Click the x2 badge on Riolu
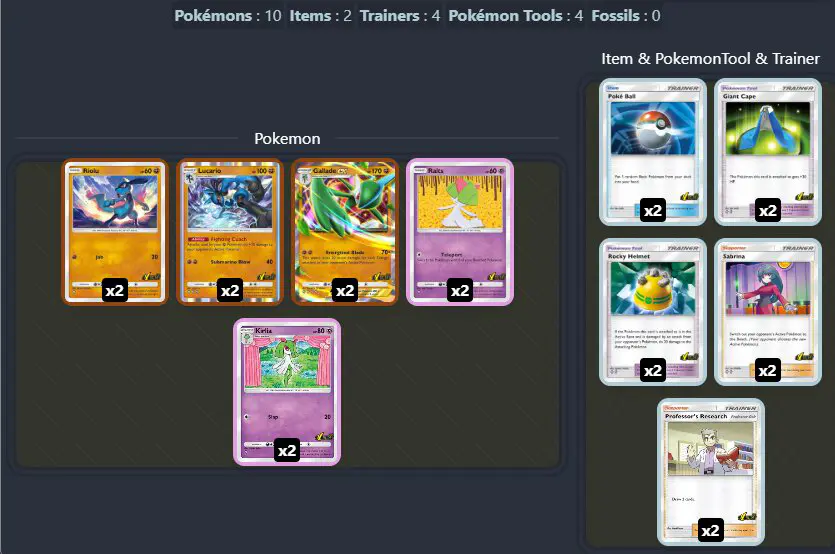 (x=115, y=290)
